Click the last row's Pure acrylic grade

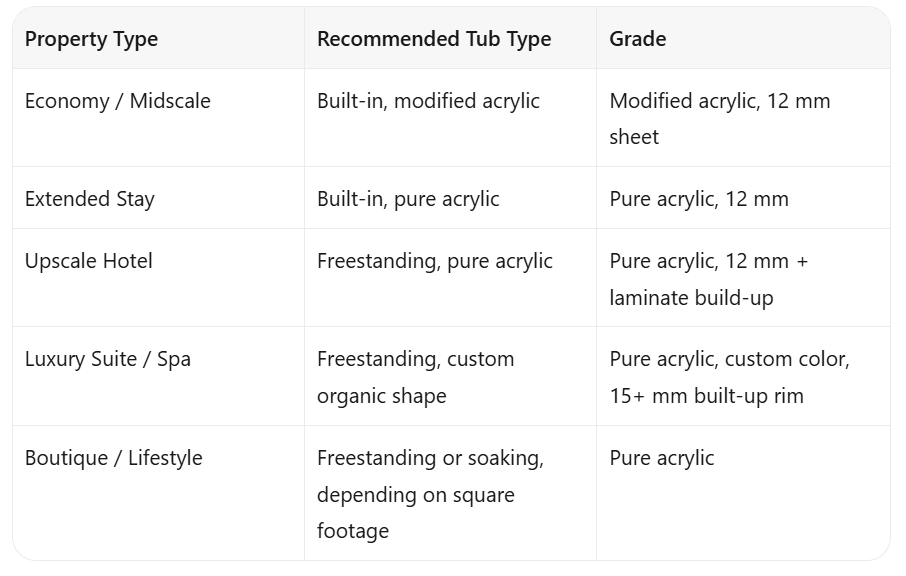point(662,458)
